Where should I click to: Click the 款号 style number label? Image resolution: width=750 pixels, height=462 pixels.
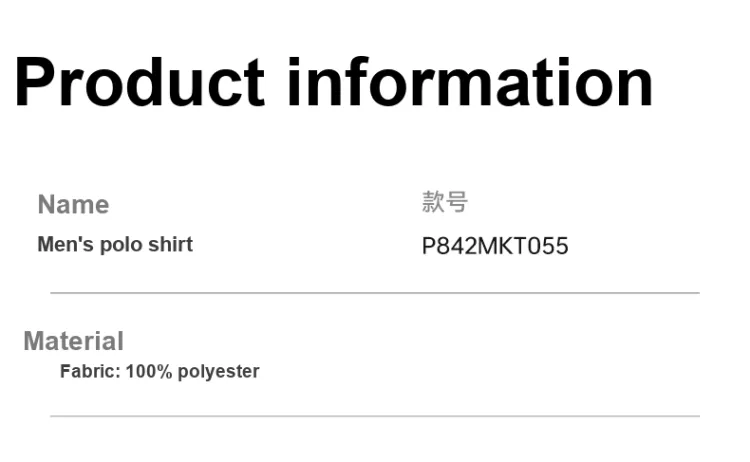(x=444, y=202)
